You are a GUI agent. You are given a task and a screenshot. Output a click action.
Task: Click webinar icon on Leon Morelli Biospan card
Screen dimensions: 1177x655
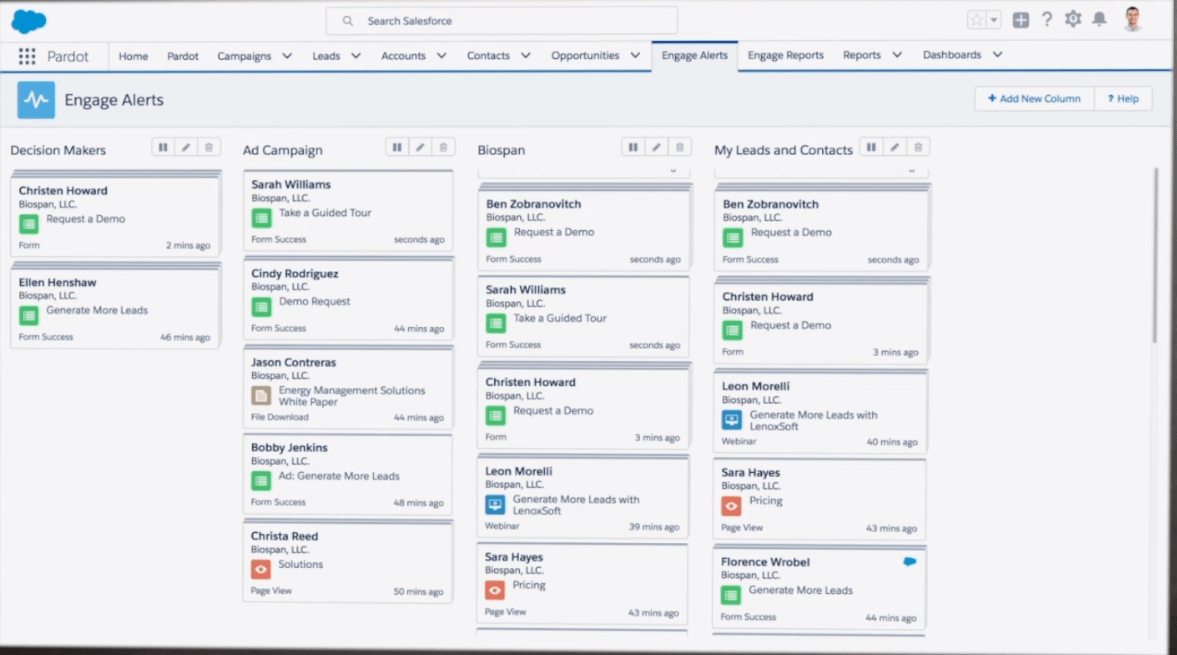(x=495, y=505)
